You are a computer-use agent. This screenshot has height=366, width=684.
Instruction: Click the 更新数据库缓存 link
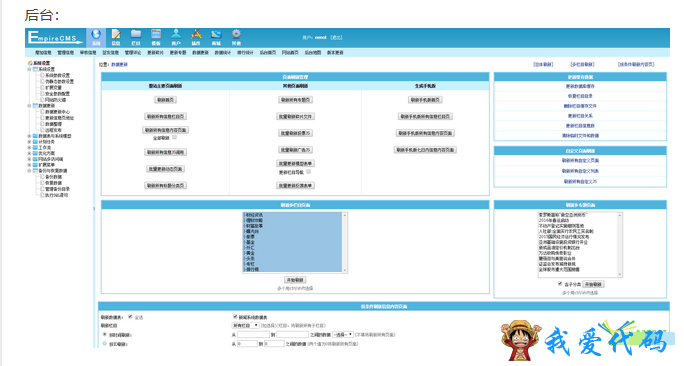coord(580,86)
